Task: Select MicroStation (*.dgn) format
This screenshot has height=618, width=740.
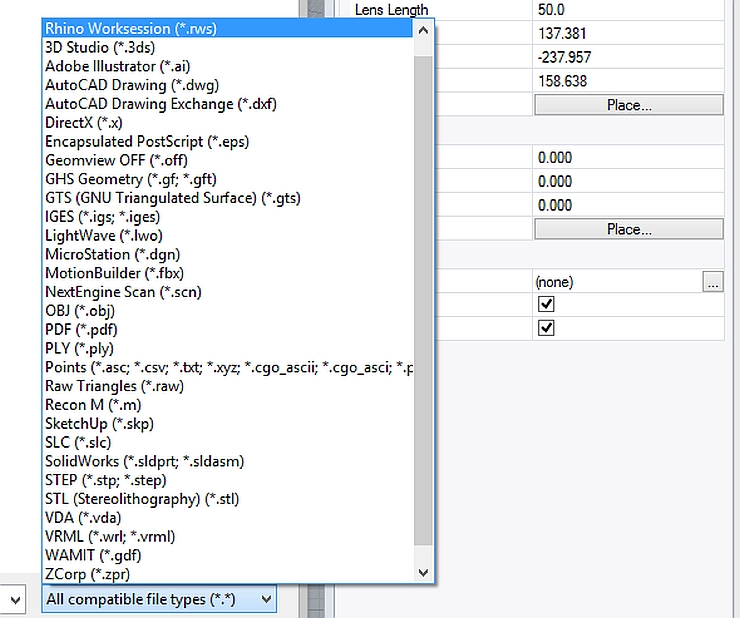Action: (227, 254)
